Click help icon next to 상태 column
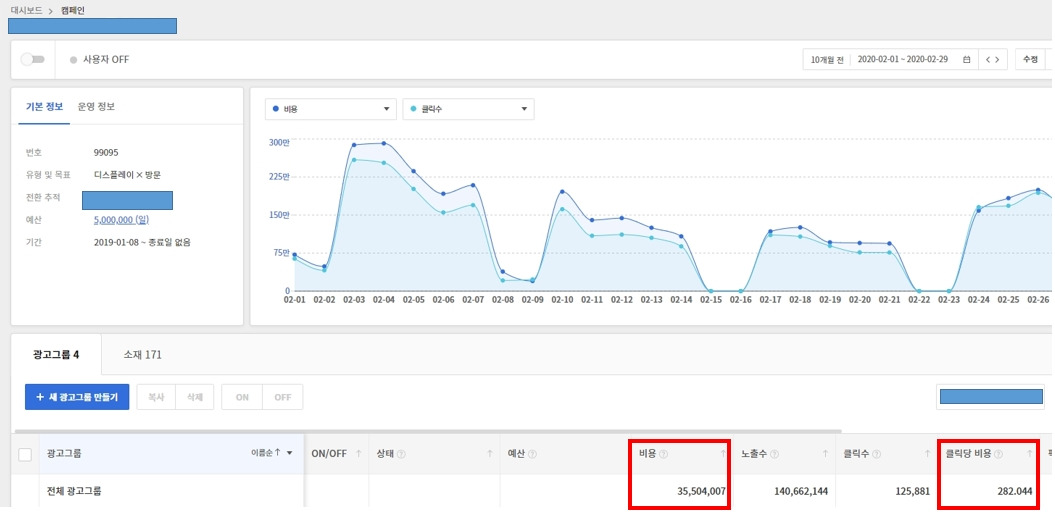 tap(401, 454)
